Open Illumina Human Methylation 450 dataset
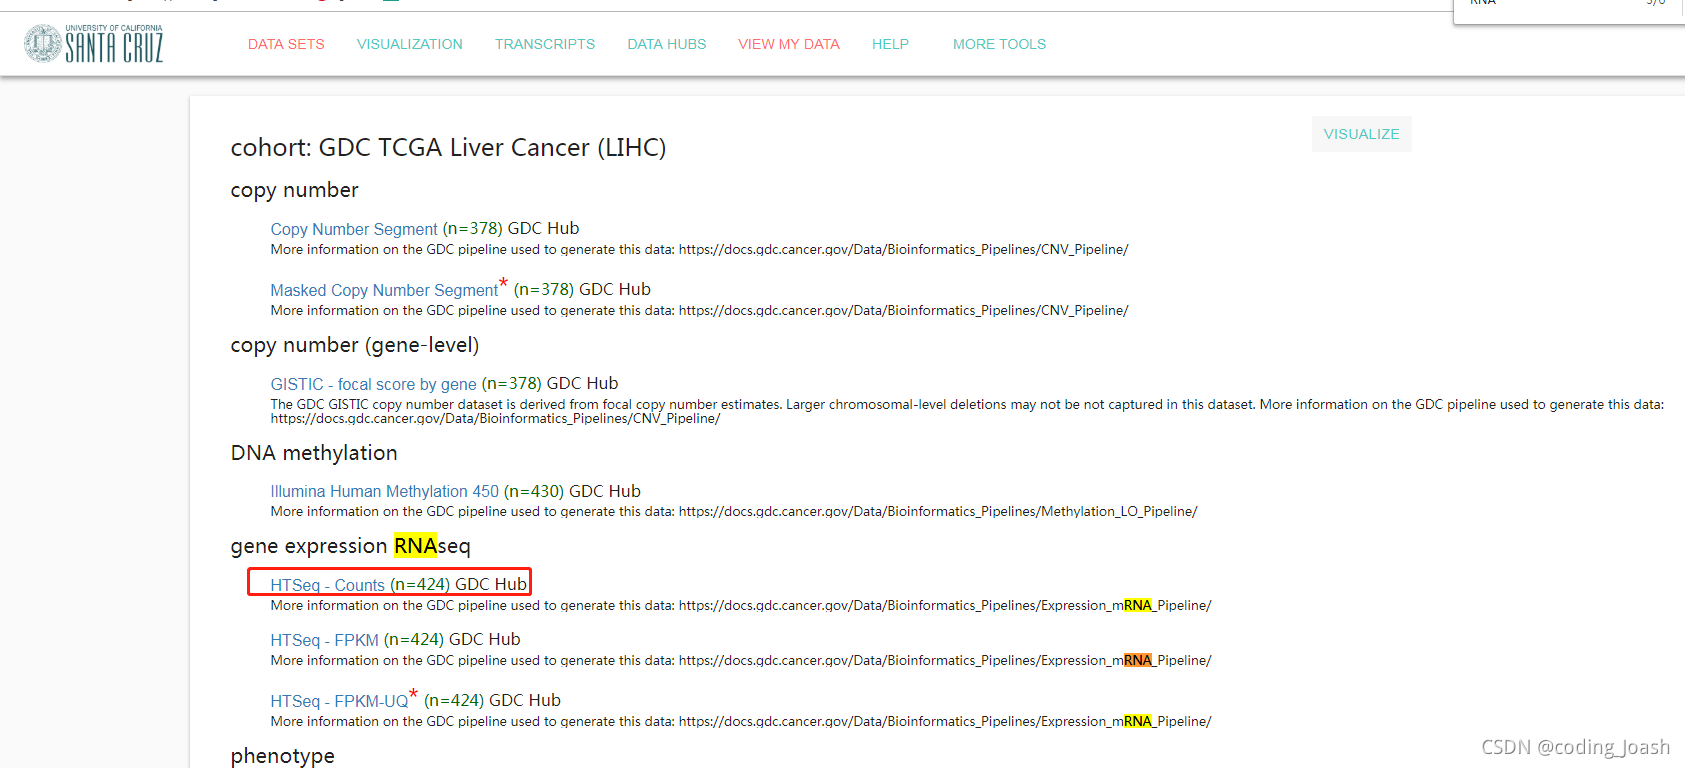 click(384, 492)
